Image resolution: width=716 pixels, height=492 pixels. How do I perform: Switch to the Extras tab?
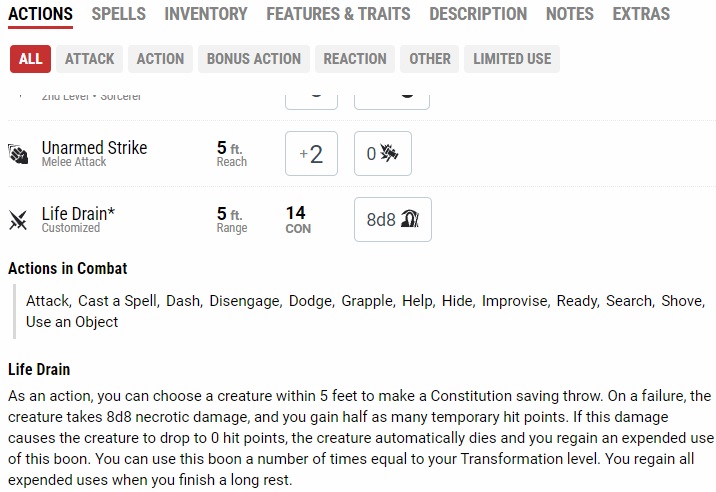click(x=641, y=14)
